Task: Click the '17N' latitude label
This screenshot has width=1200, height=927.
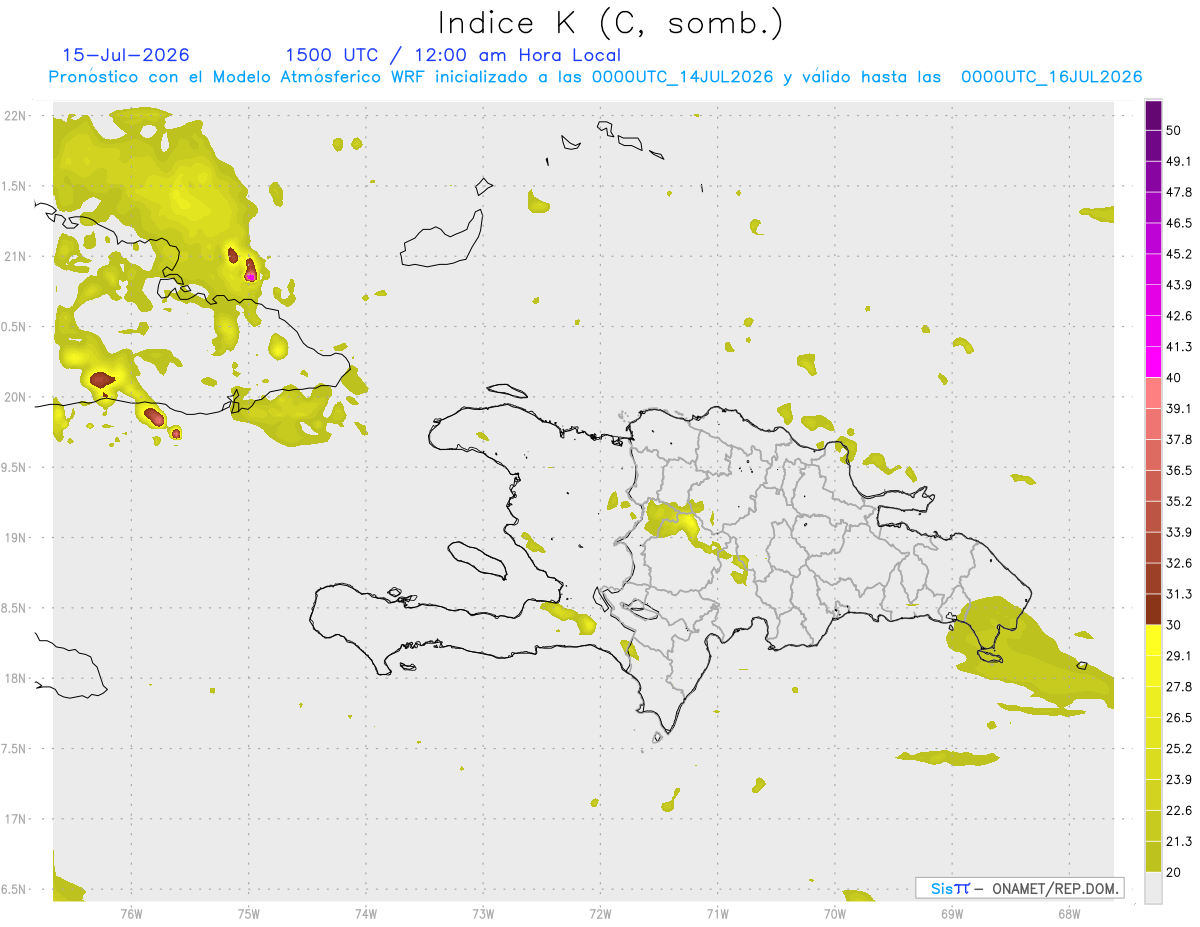Action: click(15, 819)
